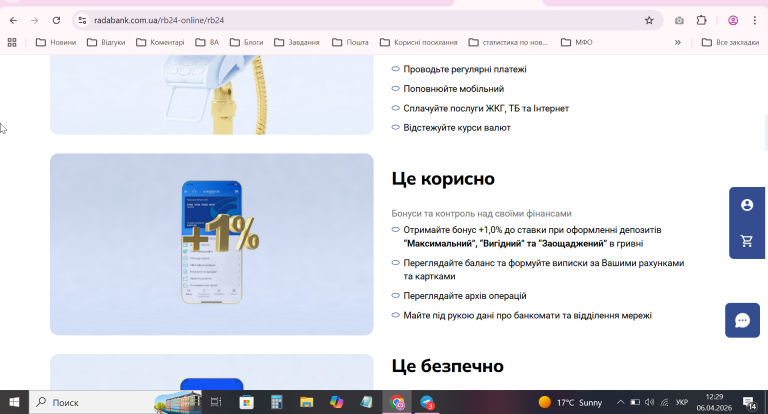
Task: Click text Проводьте регулярні платежі
Action: [465, 69]
